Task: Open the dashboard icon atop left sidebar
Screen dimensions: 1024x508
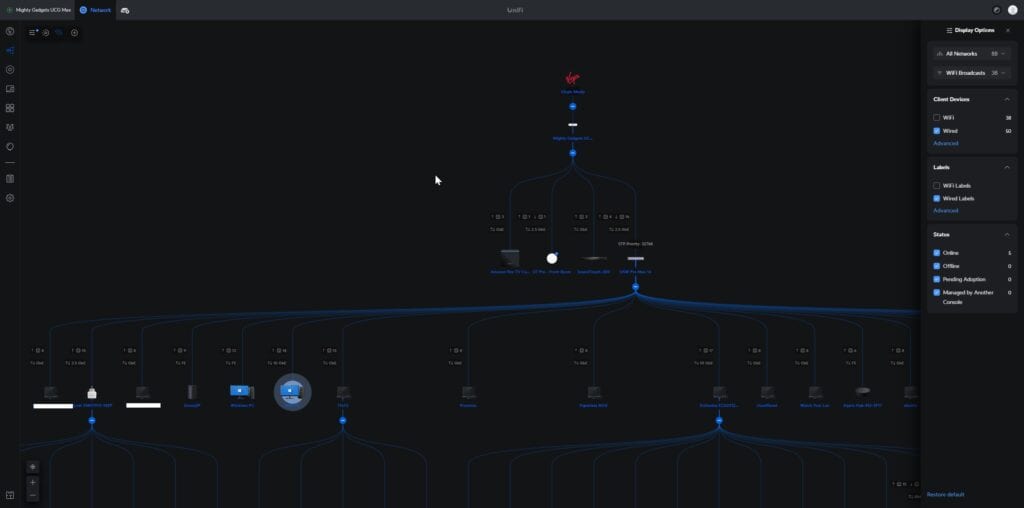Action: (10, 31)
